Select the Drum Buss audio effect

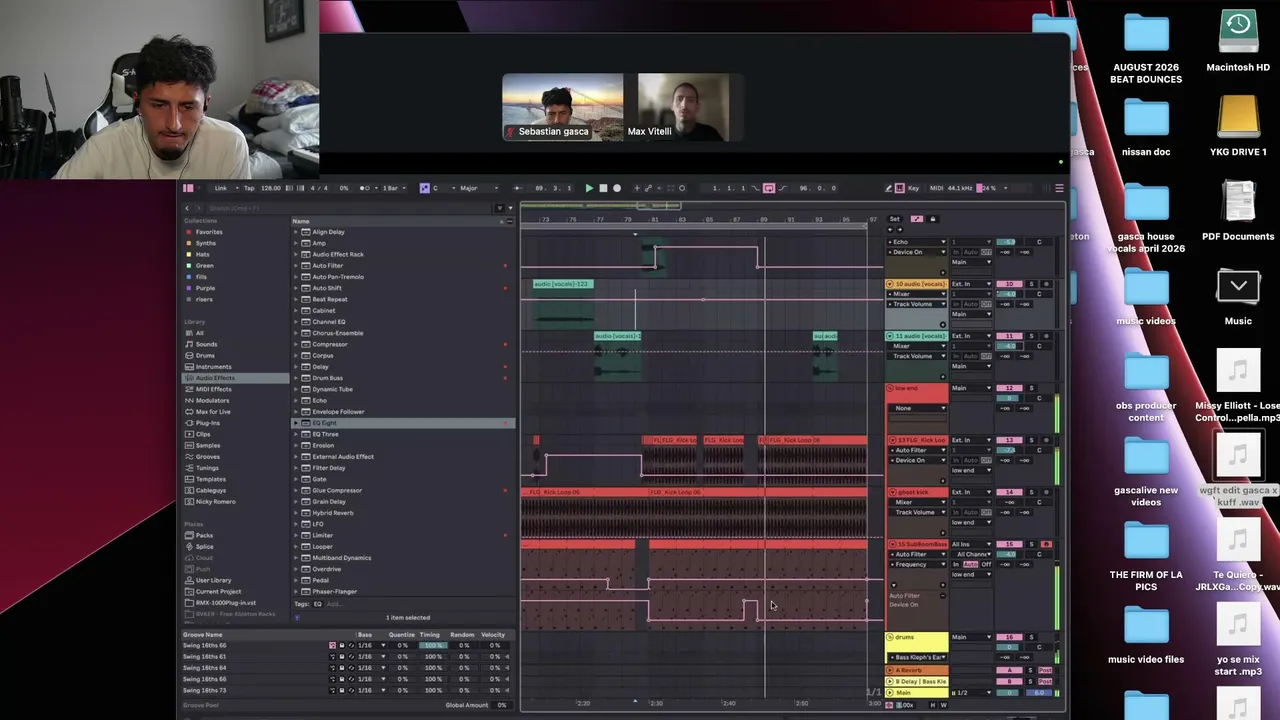pyautogui.click(x=328, y=378)
